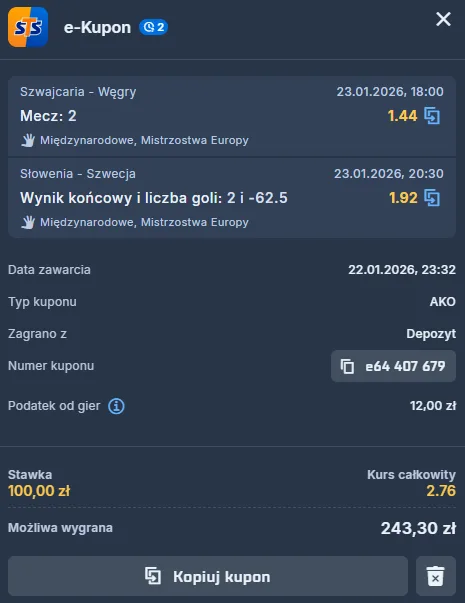Click the Mecz: 2 bet row
465x603 pixels.
[x=232, y=116]
